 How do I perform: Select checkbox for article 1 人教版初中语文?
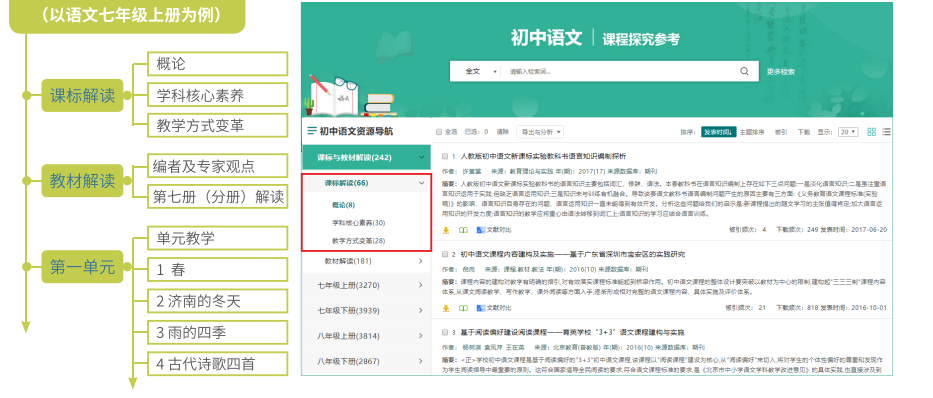[444, 157]
